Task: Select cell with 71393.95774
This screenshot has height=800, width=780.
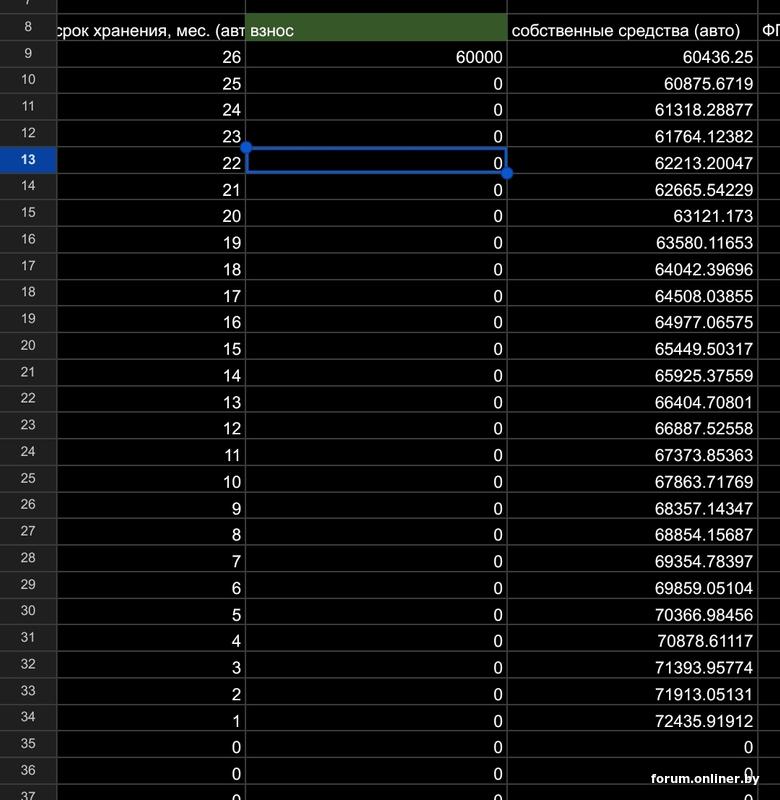Action: click(632, 664)
